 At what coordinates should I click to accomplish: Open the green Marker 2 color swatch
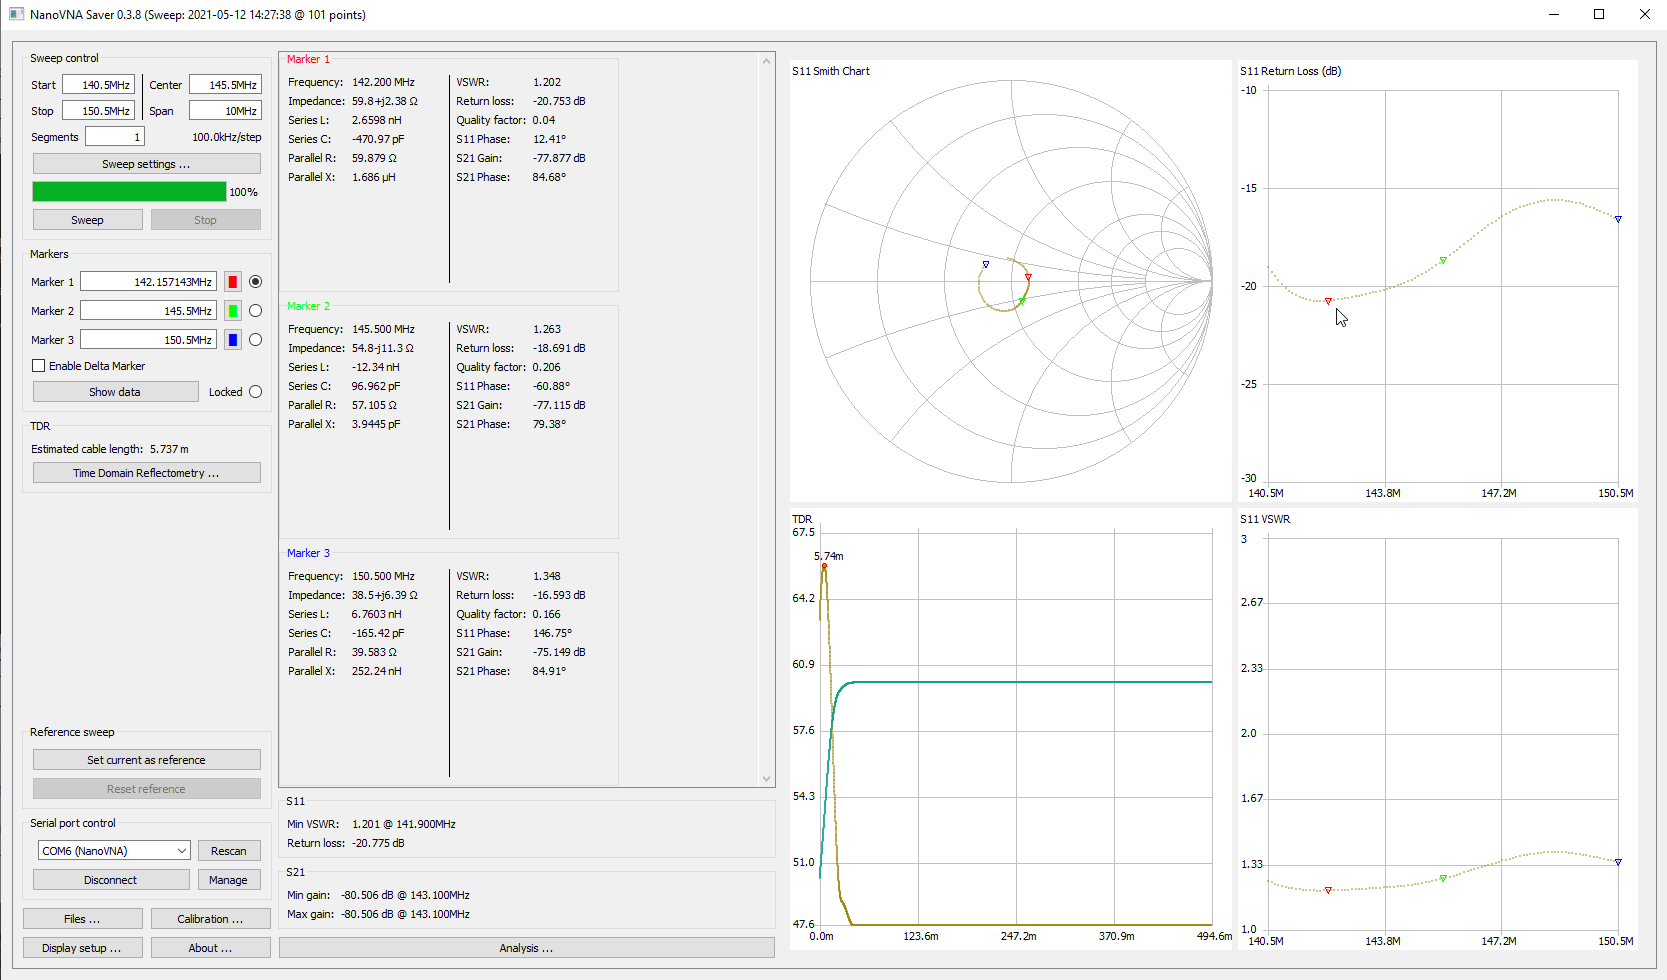233,311
